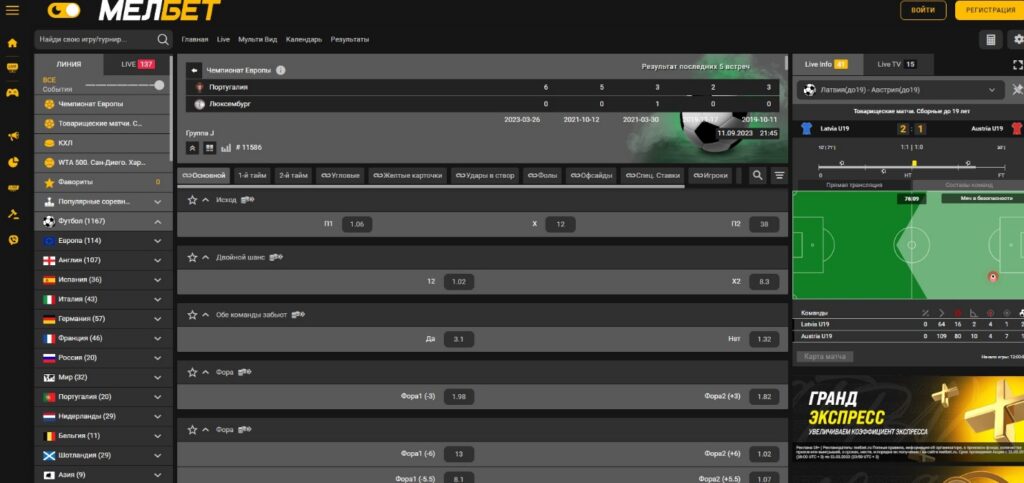Open the Мульти Вид menu item
Viewport: 1024px width, 483px height.
[x=257, y=40]
